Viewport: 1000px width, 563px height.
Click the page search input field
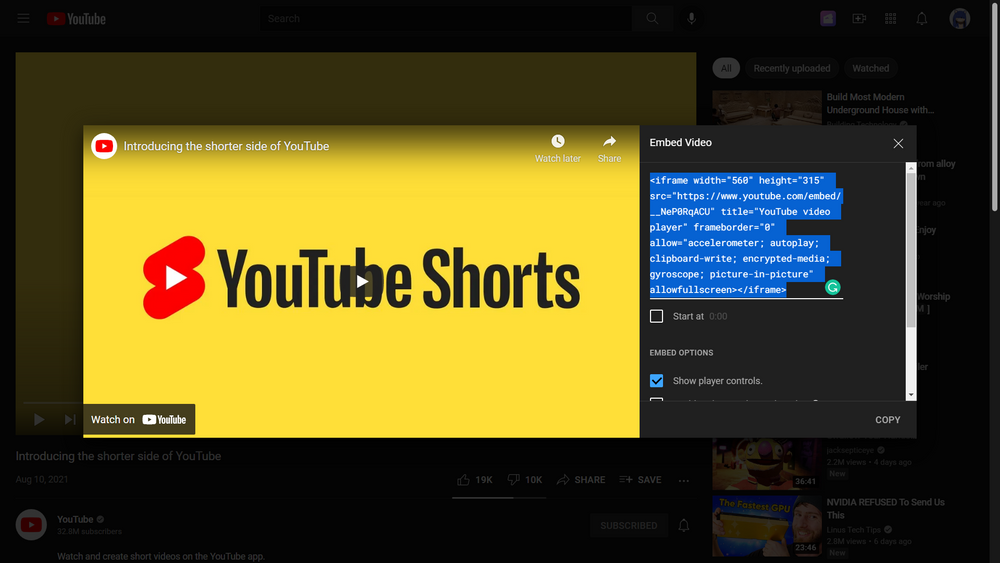pyautogui.click(x=445, y=18)
